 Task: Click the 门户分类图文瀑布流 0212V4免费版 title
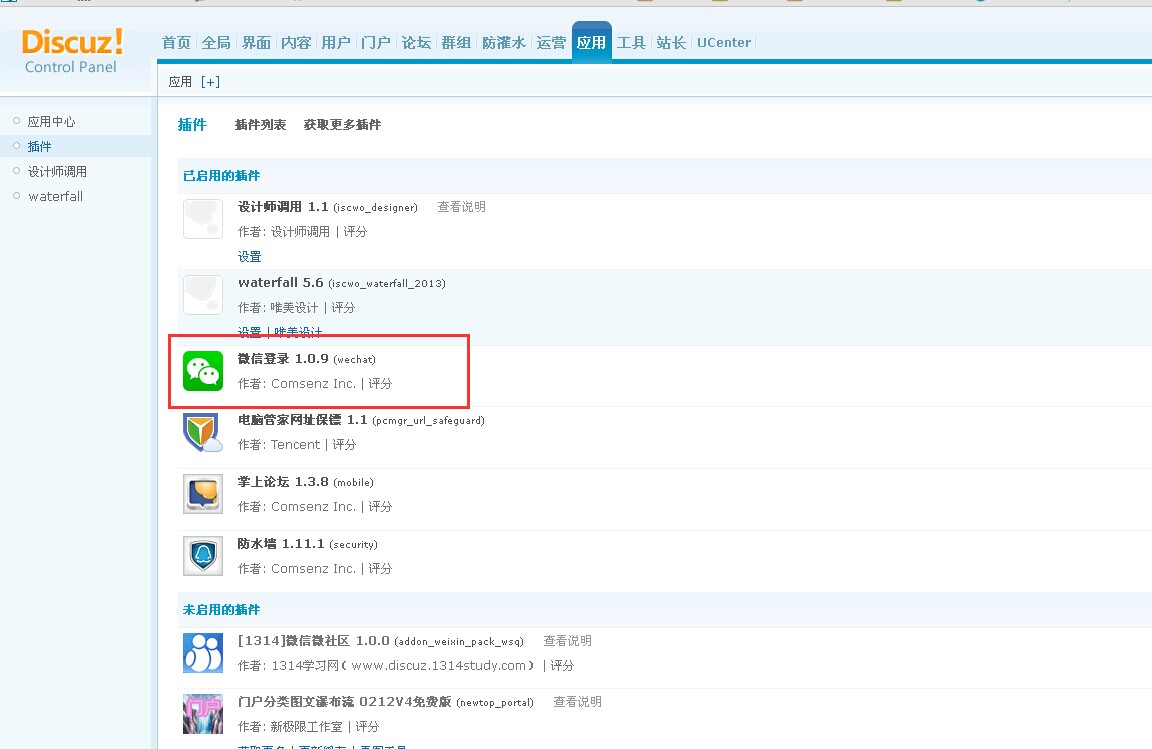click(x=345, y=701)
